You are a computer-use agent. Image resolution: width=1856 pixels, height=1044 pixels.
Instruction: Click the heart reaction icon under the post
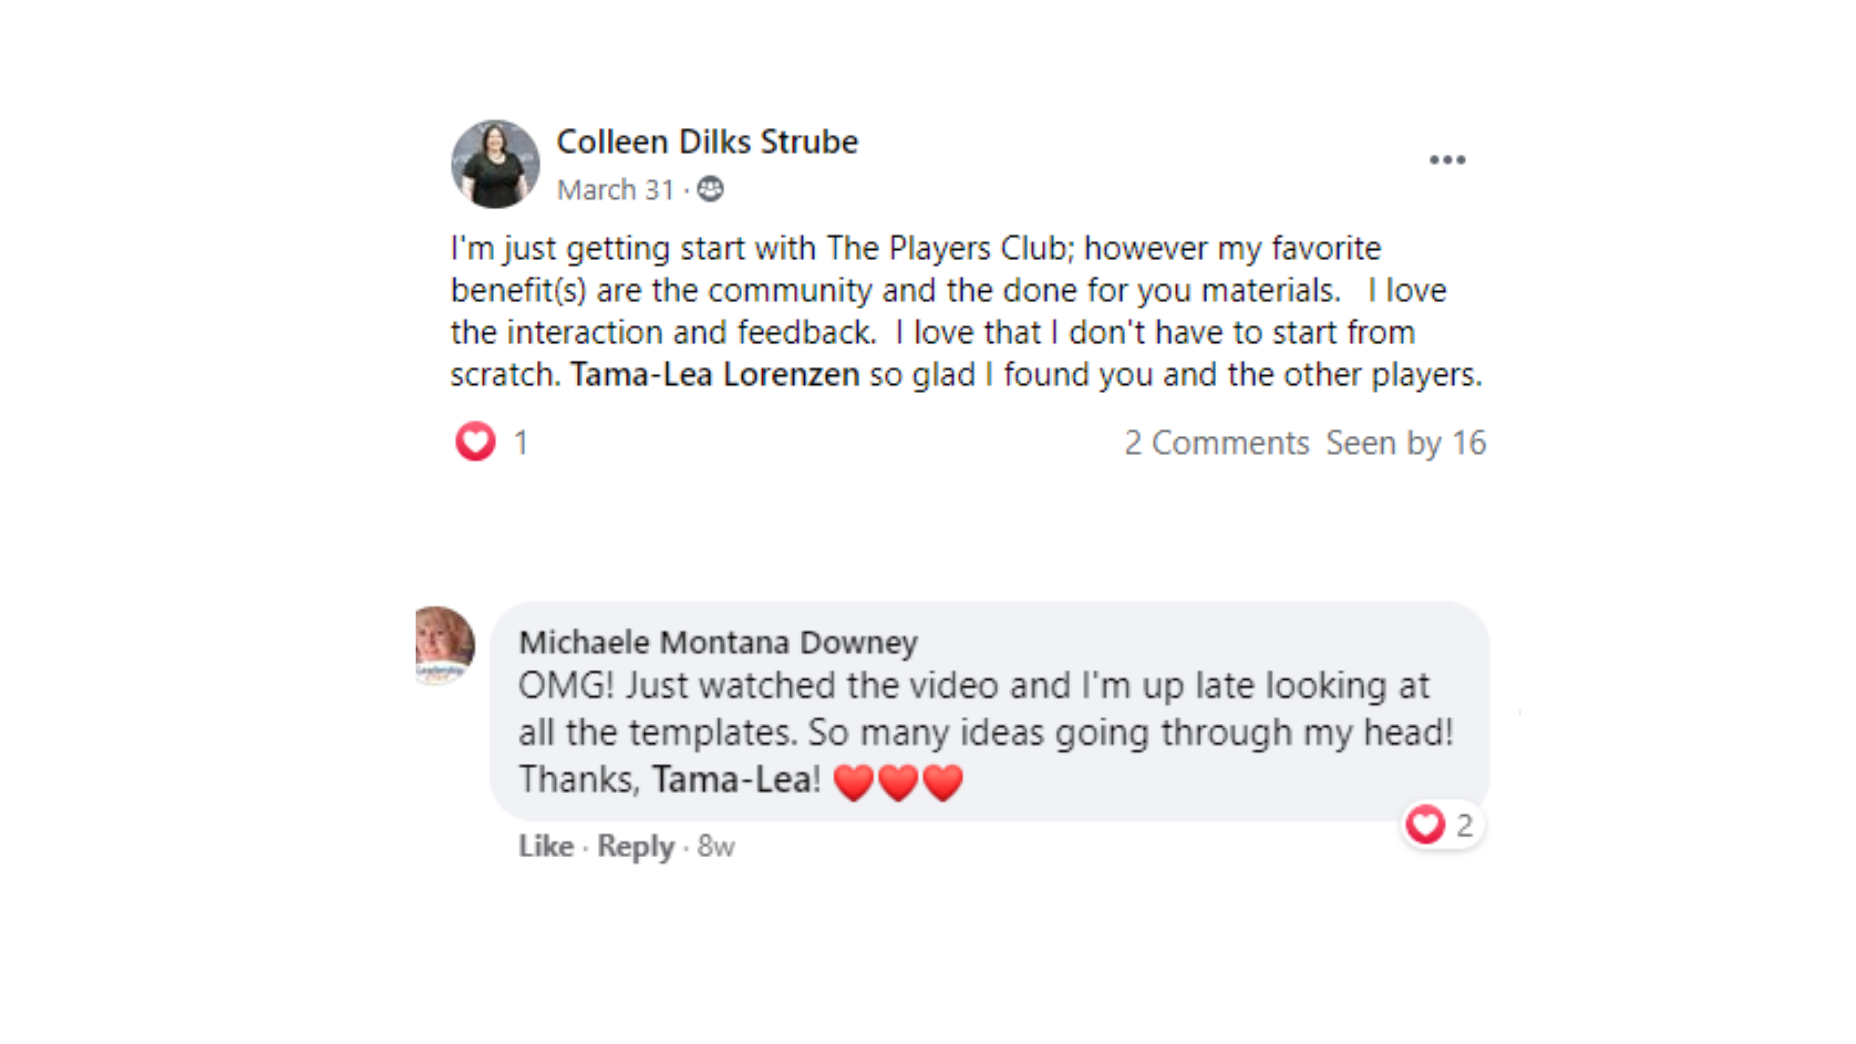[475, 441]
